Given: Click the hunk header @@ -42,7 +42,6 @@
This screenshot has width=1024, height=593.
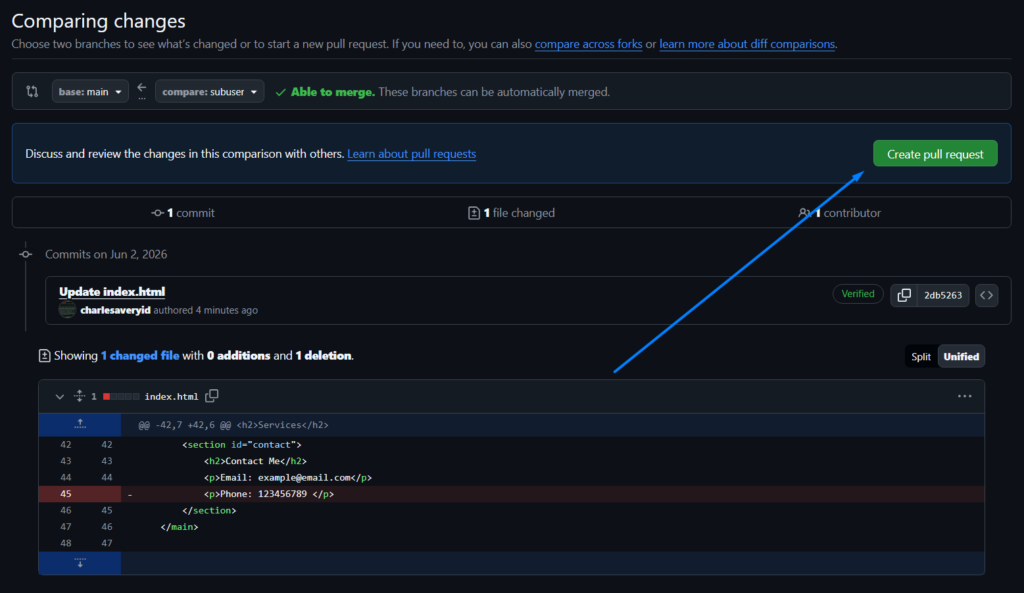Looking at the screenshot, I should pyautogui.click(x=233, y=425).
